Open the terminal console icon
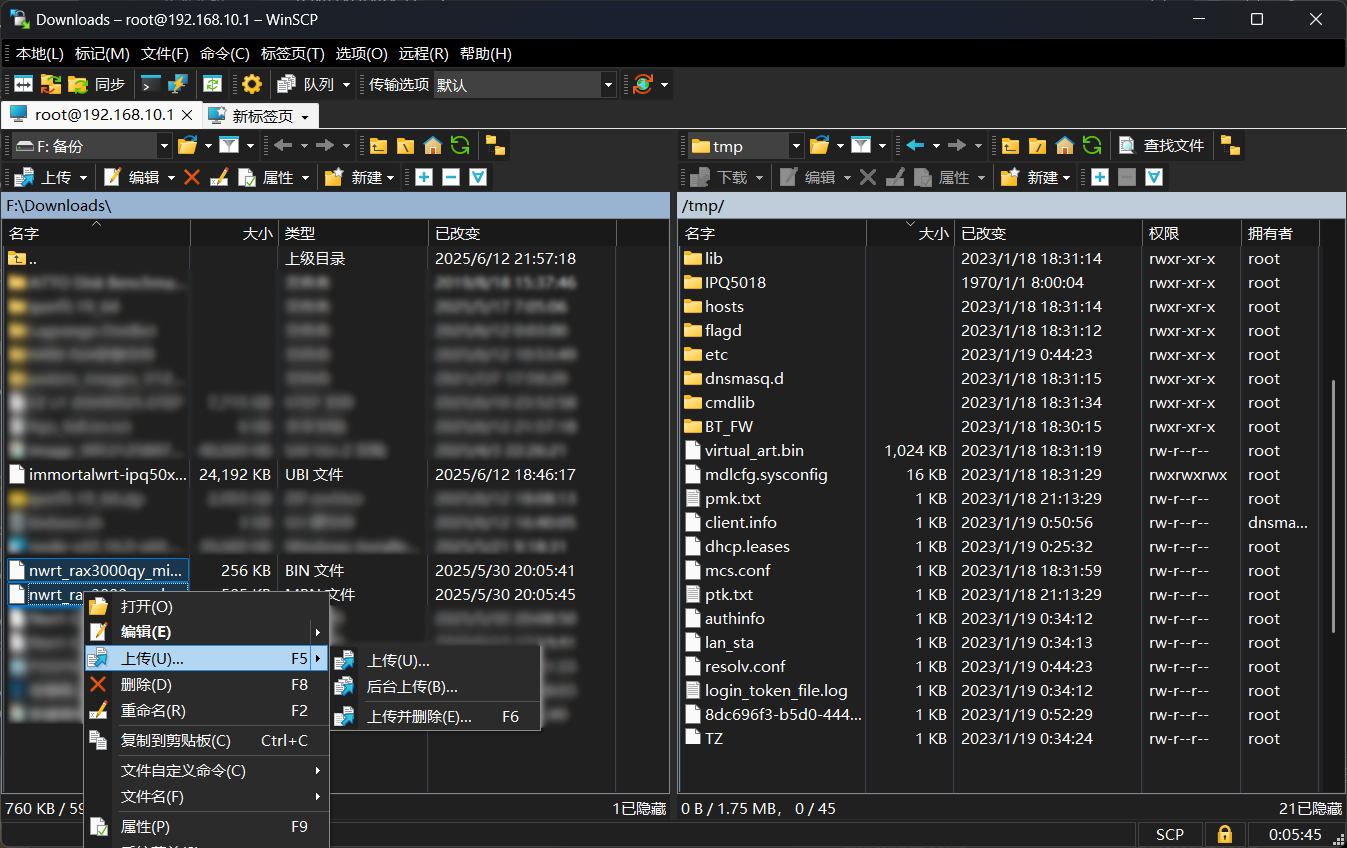 click(151, 85)
